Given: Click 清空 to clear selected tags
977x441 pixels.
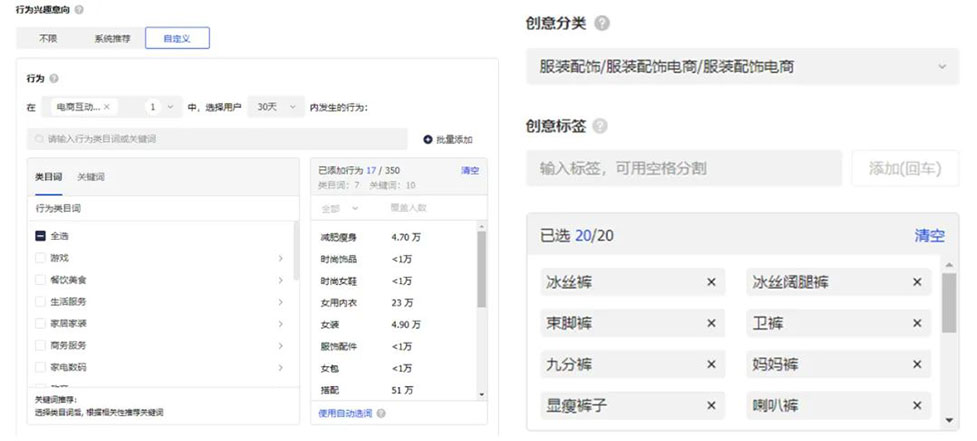Looking at the screenshot, I should [928, 236].
